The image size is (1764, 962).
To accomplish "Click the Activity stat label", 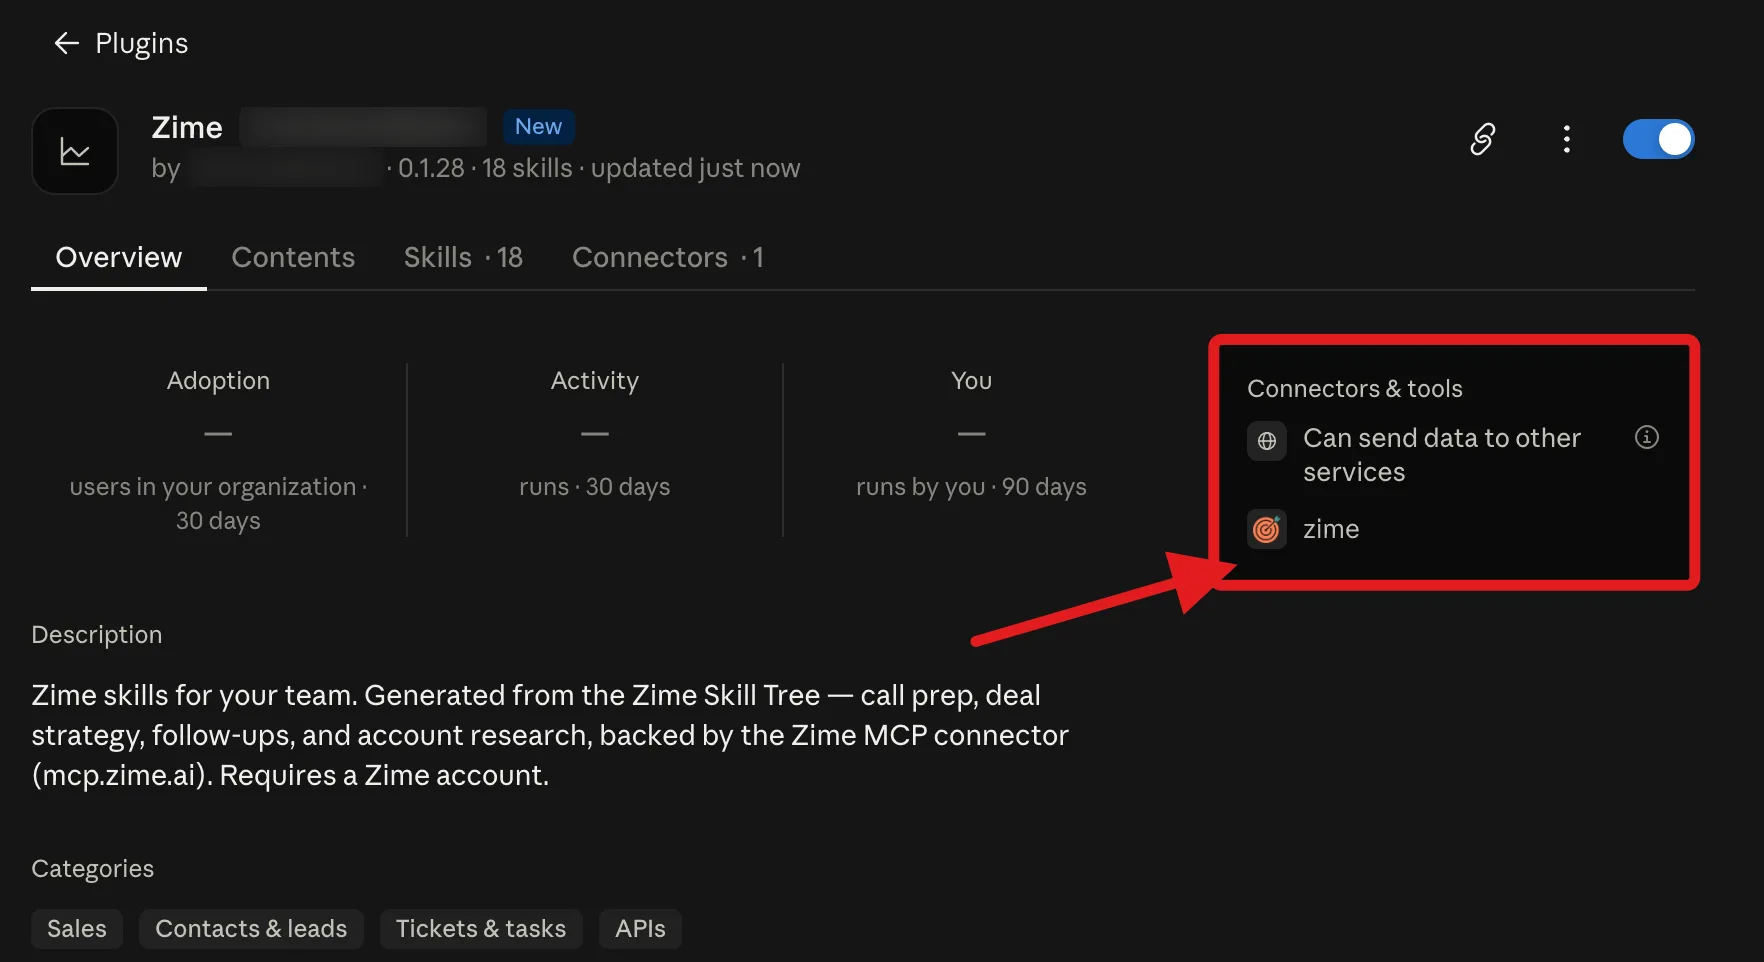I will click(x=594, y=381).
